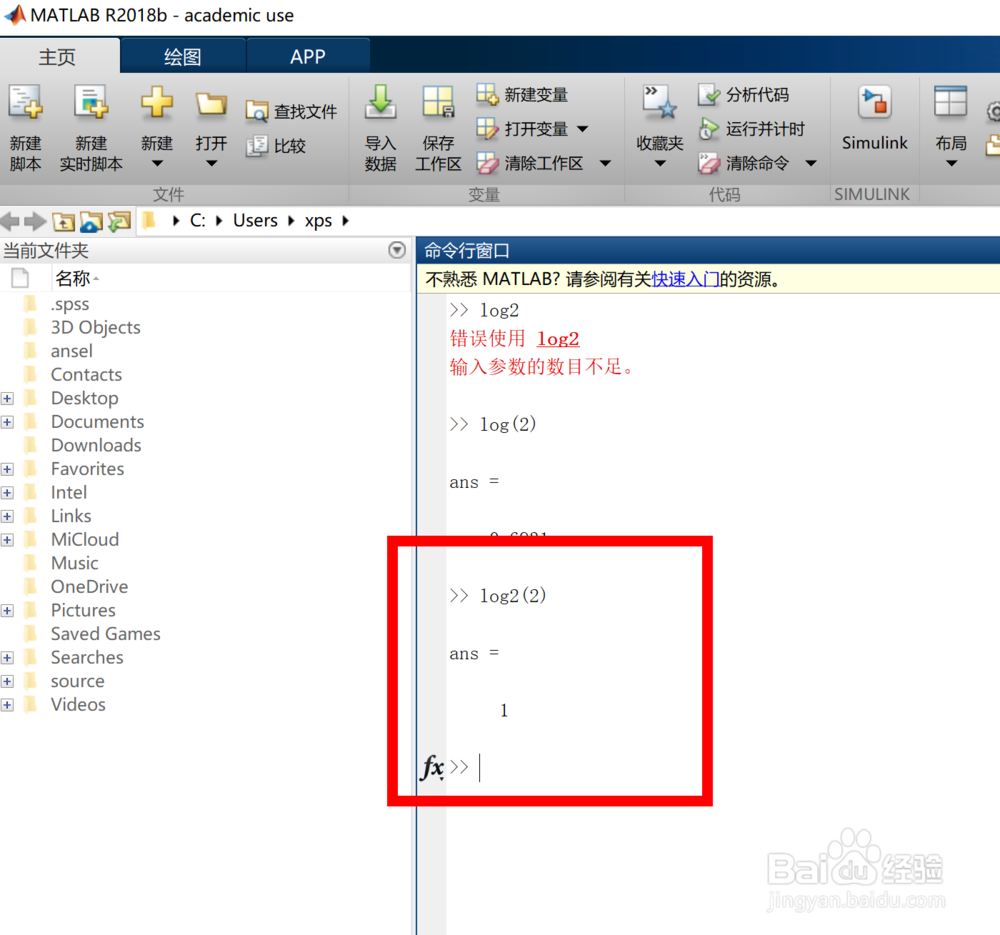Open the Open (打开) dropdown arrow
This screenshot has width=1000, height=935.
(212, 164)
